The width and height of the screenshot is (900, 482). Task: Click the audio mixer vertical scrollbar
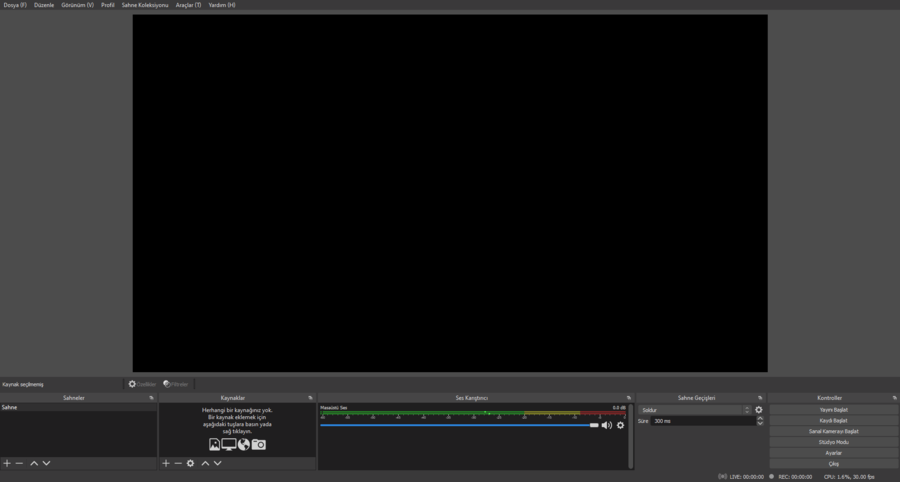631,436
